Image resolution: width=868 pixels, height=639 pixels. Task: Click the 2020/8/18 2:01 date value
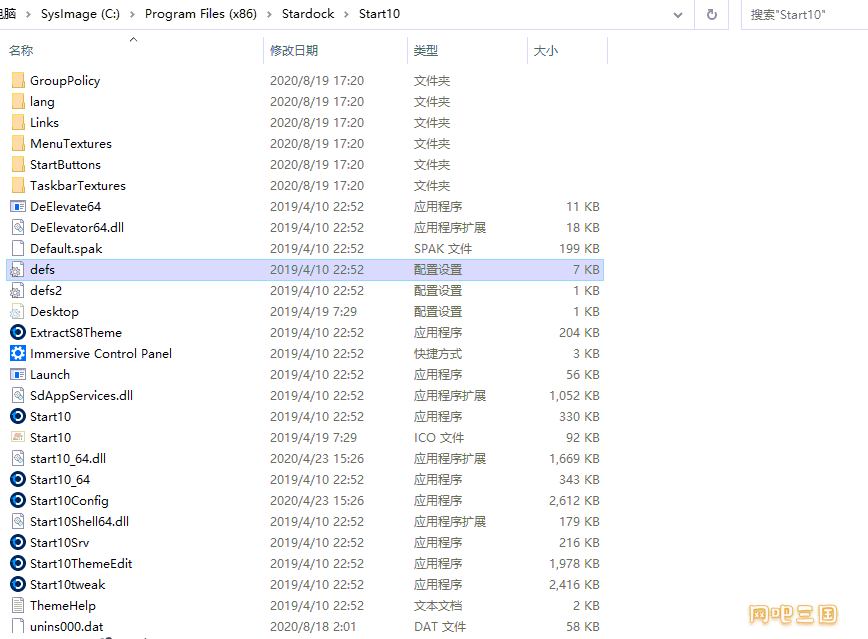click(x=313, y=626)
